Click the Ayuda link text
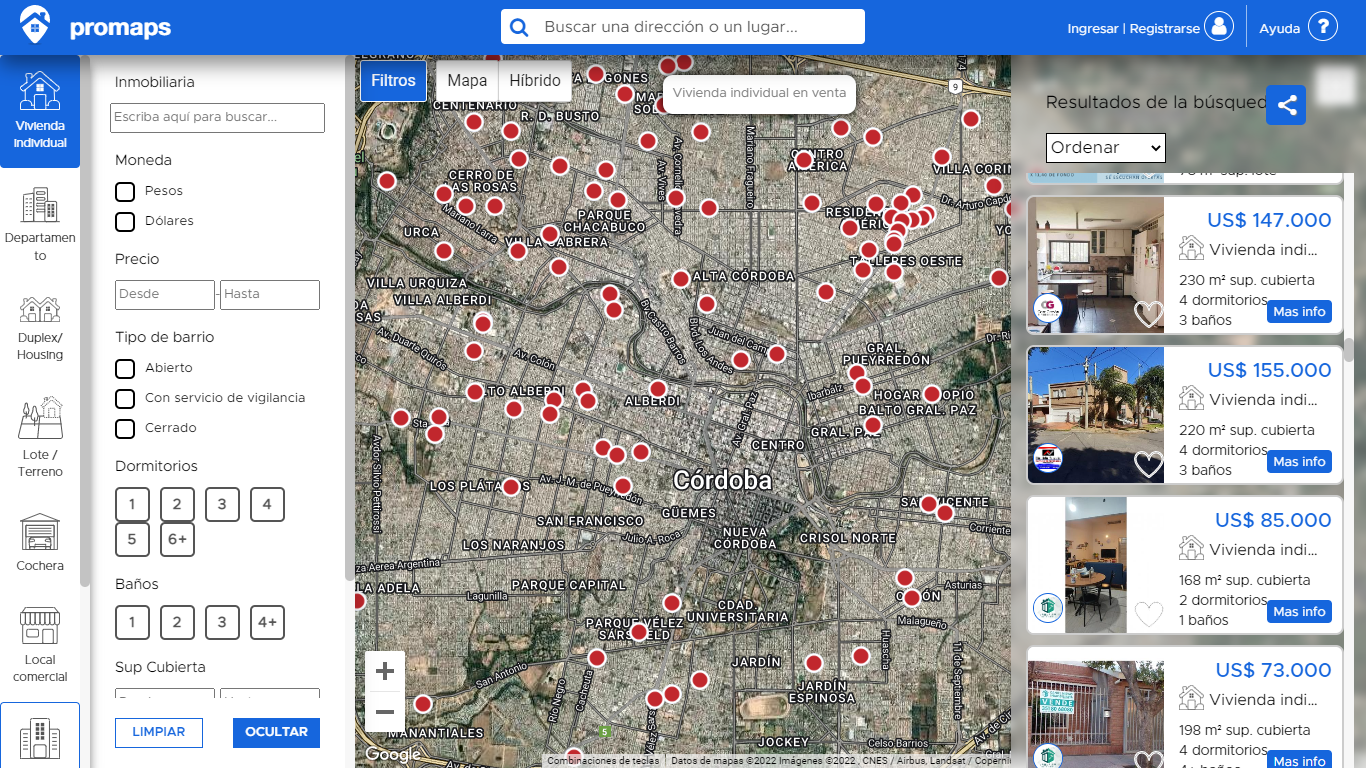Viewport: 1366px width, 768px height. click(1279, 29)
